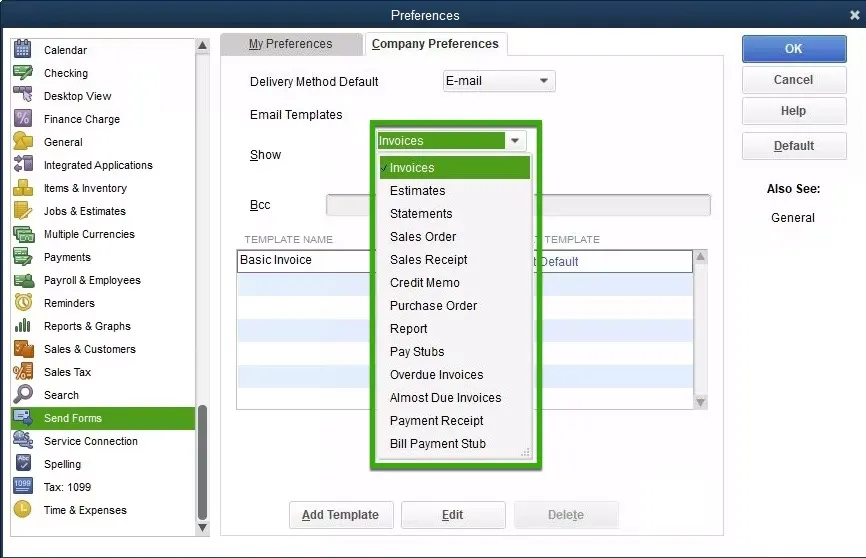Viewport: 866px width, 558px height.
Task: Confirm with the OK button
Action: point(794,49)
